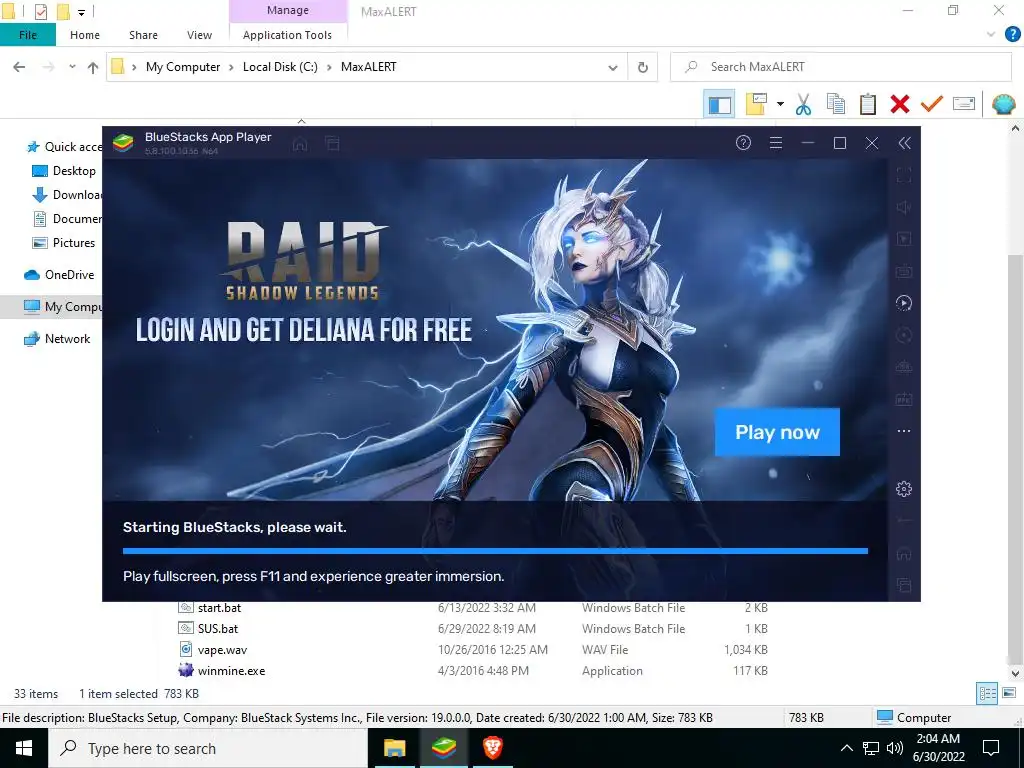Select the start.bat file
Viewport: 1024px width, 768px height.
click(x=219, y=608)
